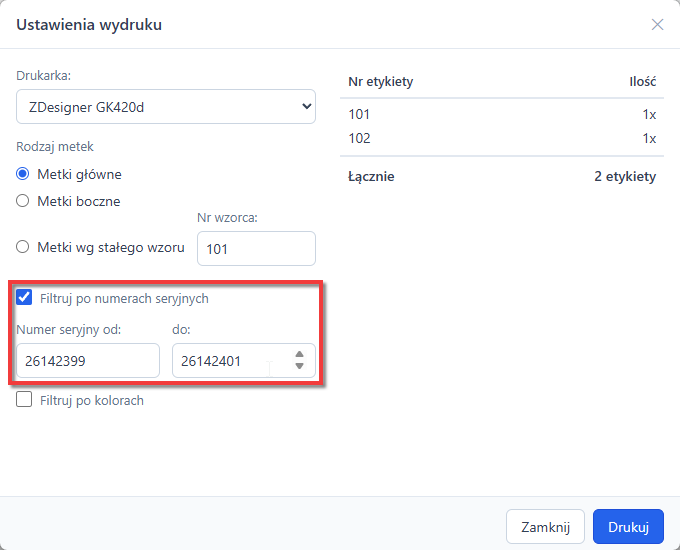Viewport: 680px width, 550px height.
Task: Select Metki wg stałego wzoru option
Action: (23, 247)
